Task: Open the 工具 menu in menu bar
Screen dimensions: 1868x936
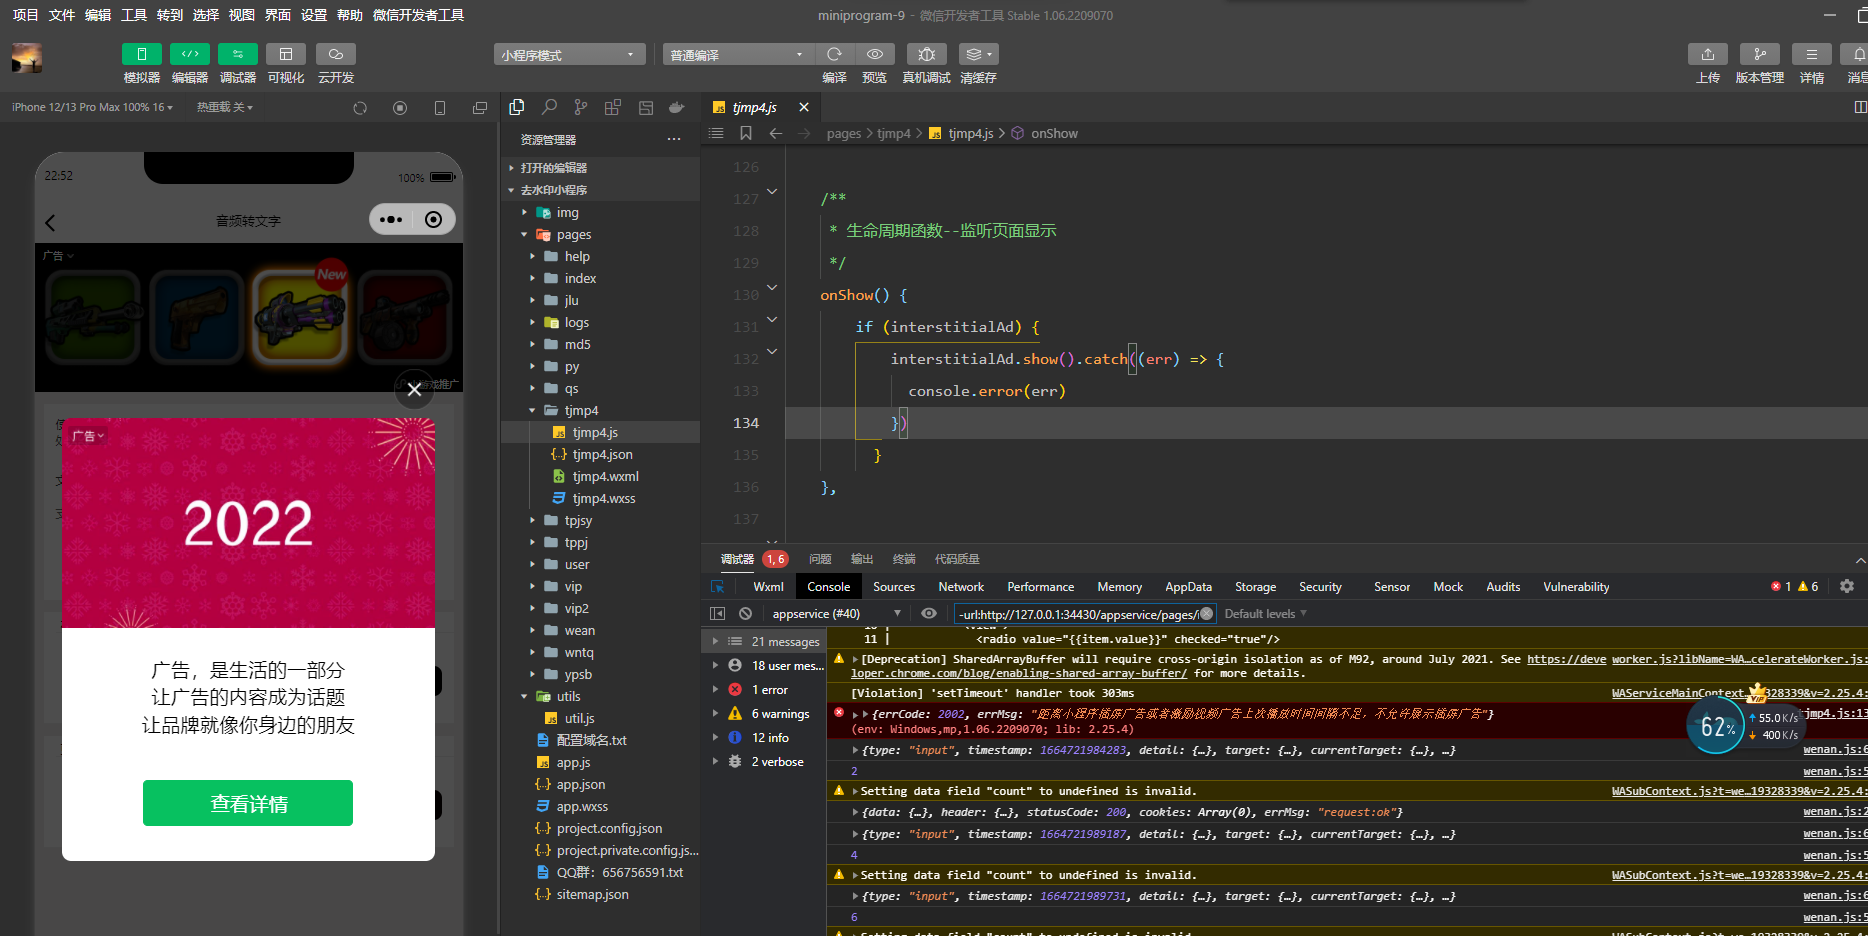Action: (134, 15)
